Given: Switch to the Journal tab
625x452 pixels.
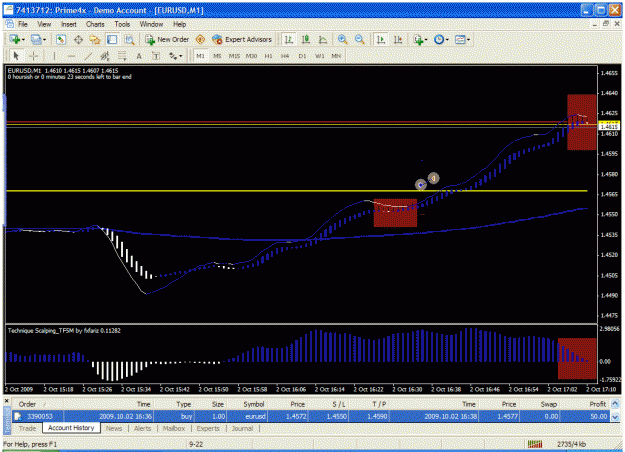Looking at the screenshot, I should (x=242, y=428).
